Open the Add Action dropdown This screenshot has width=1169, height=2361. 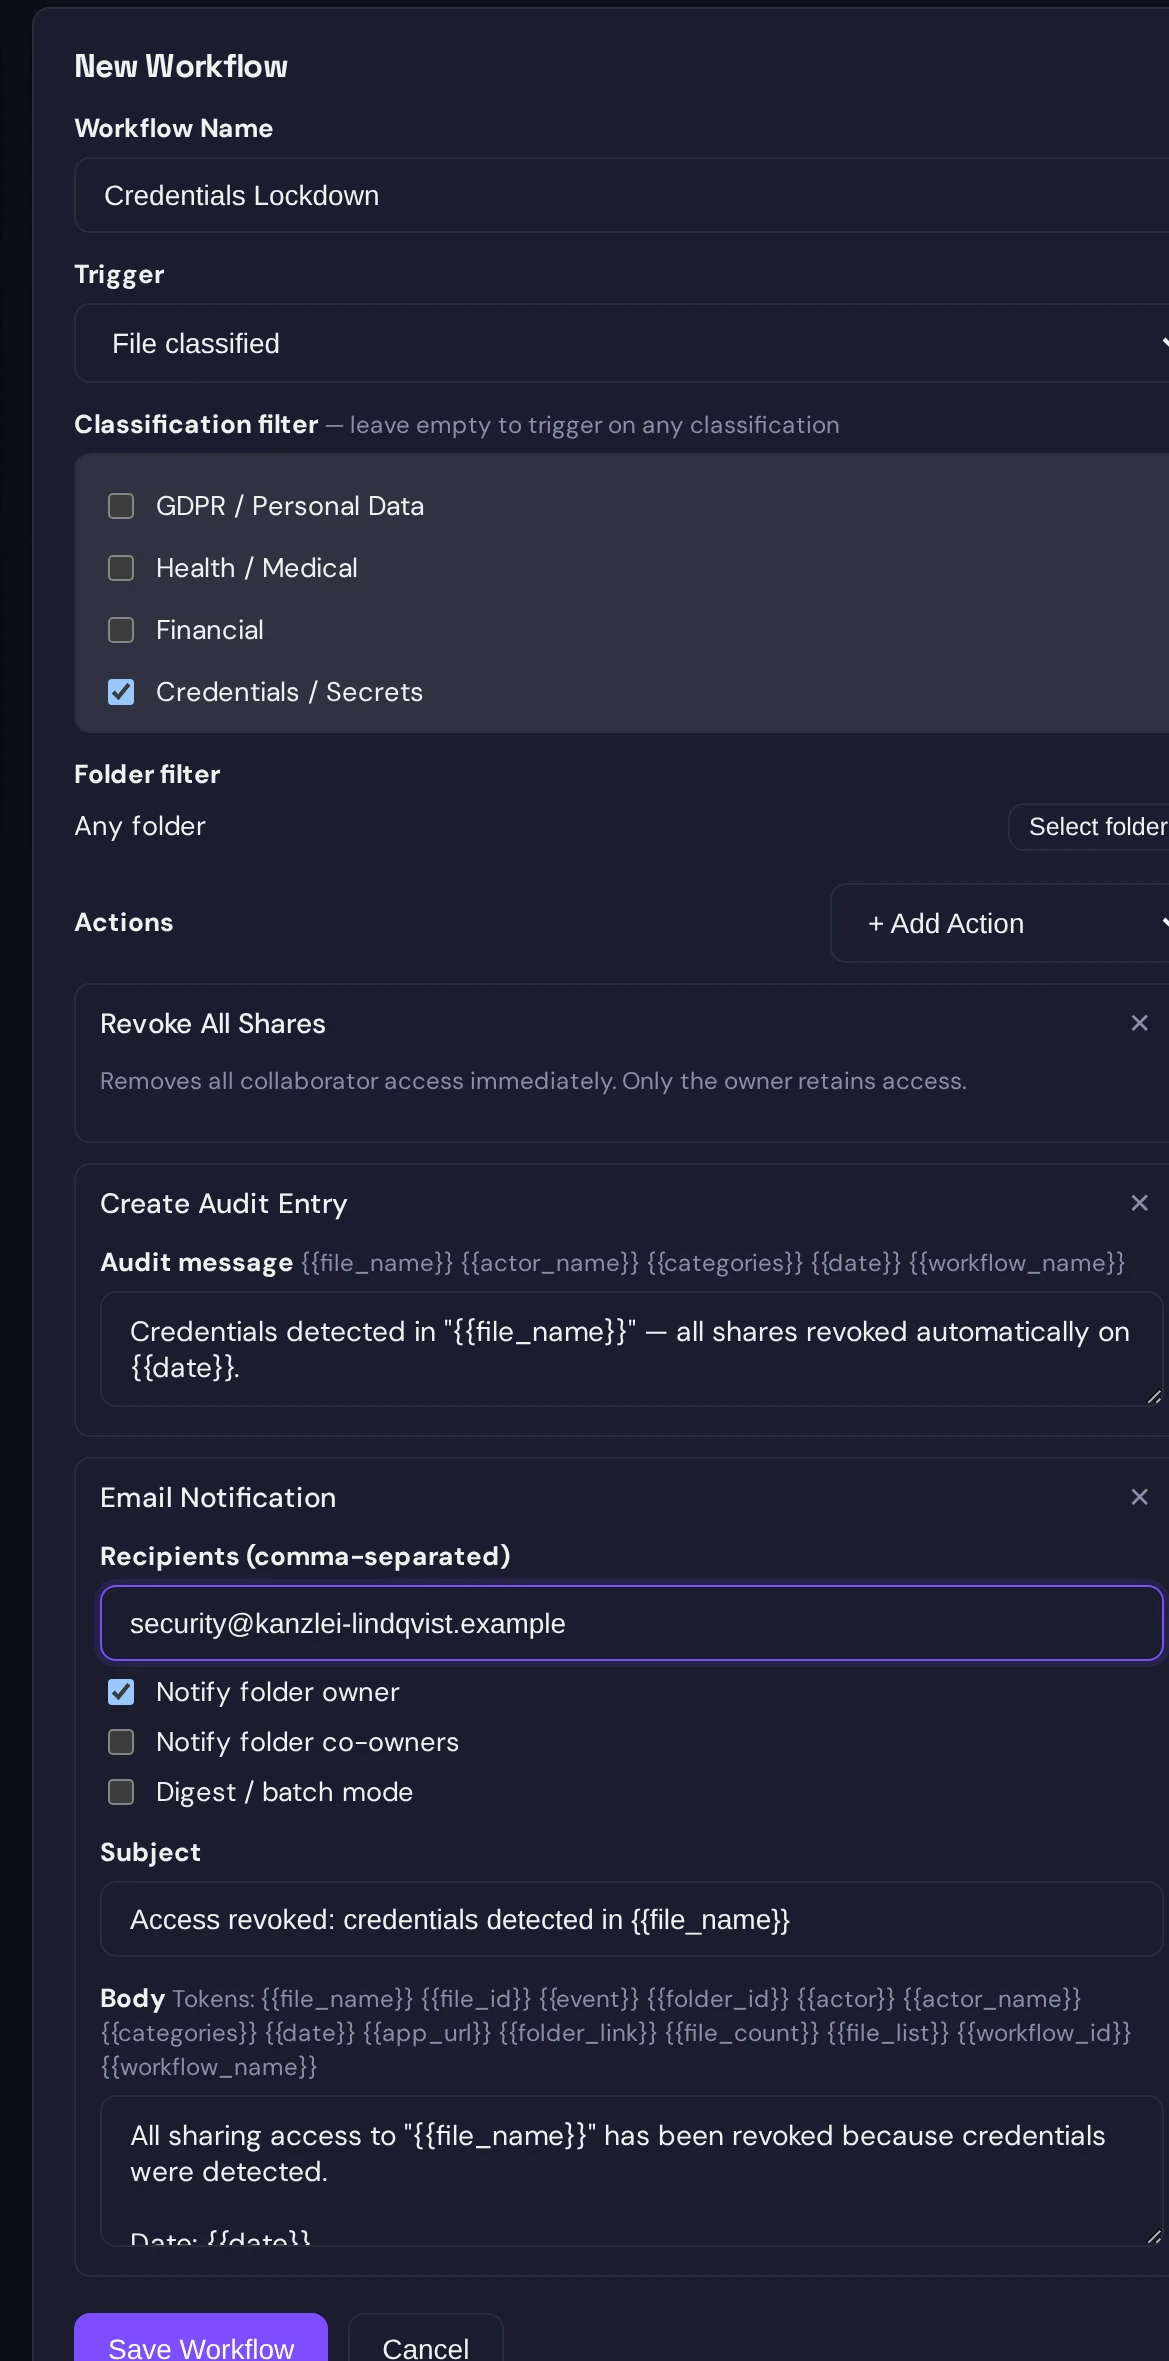[x=1000, y=923]
